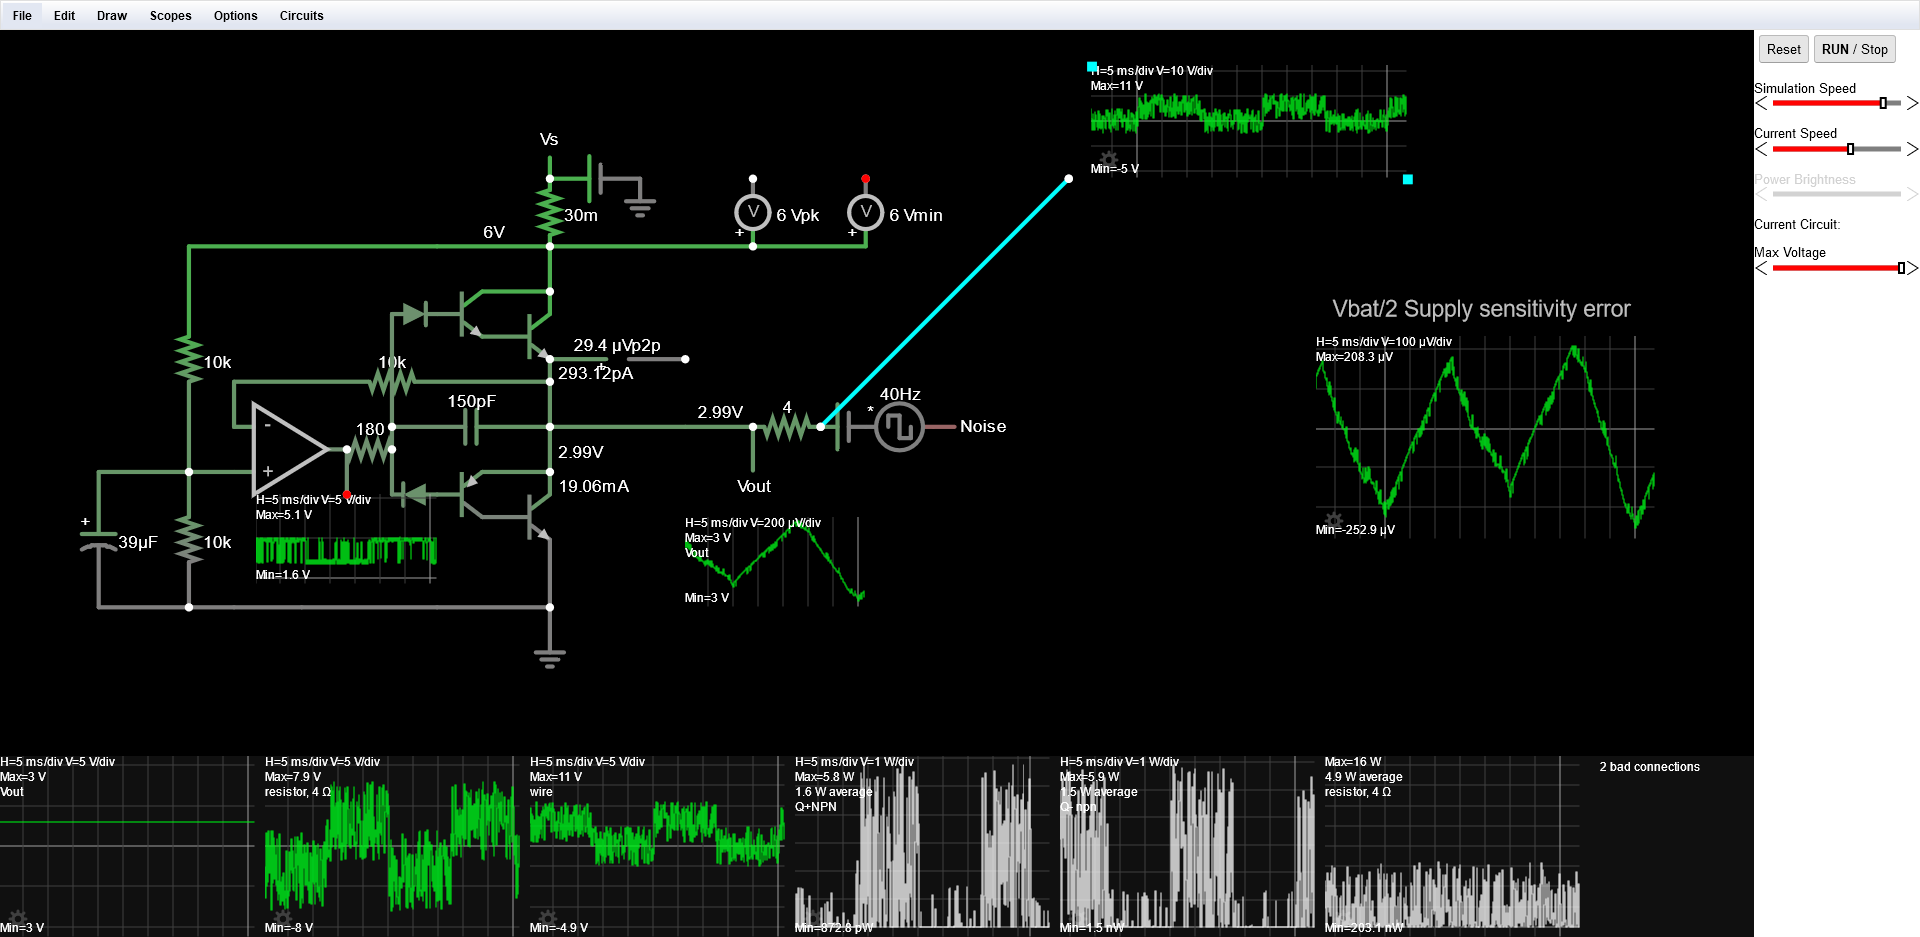1920x937 pixels.
Task: Select the Vs battery source symbol
Action: click(594, 179)
